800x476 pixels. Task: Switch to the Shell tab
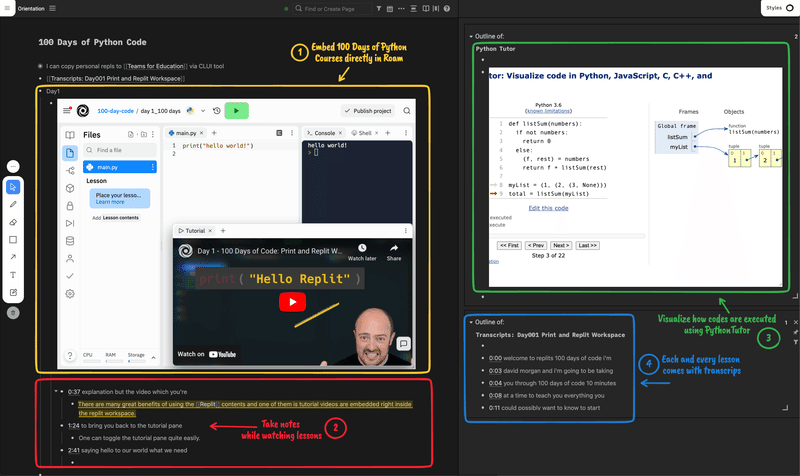tap(362, 133)
